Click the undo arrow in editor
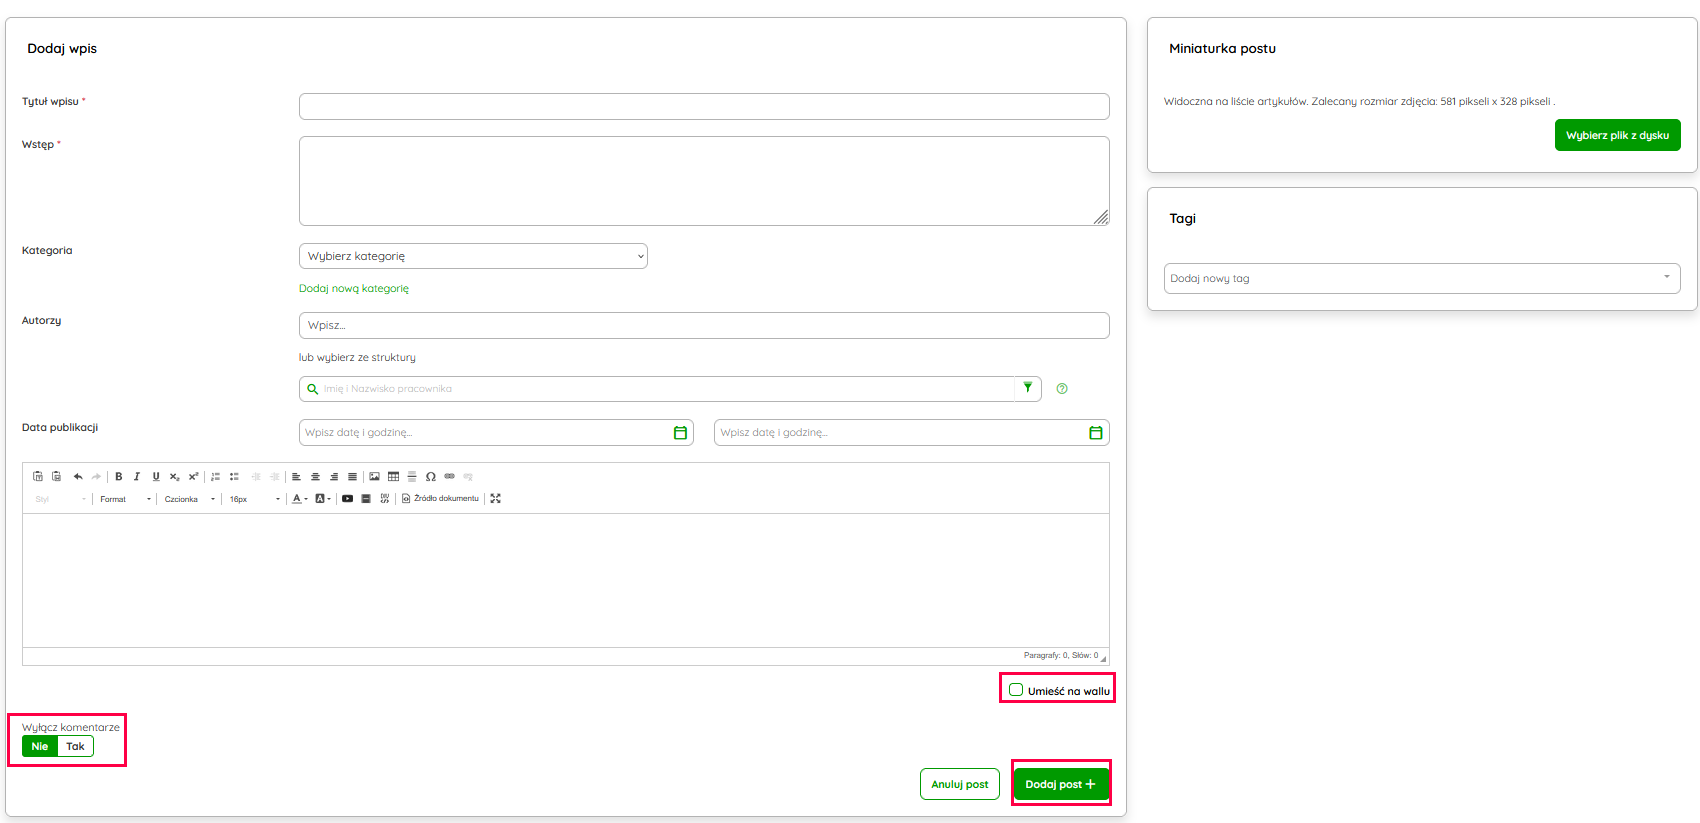The image size is (1700, 823). coord(78,477)
